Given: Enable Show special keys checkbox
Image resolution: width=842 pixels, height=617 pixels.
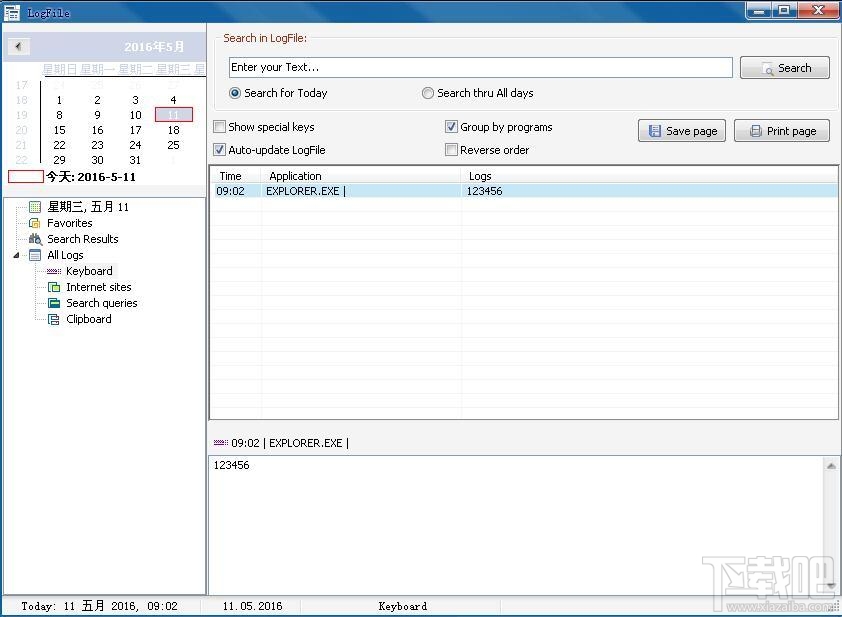Looking at the screenshot, I should 220,127.
